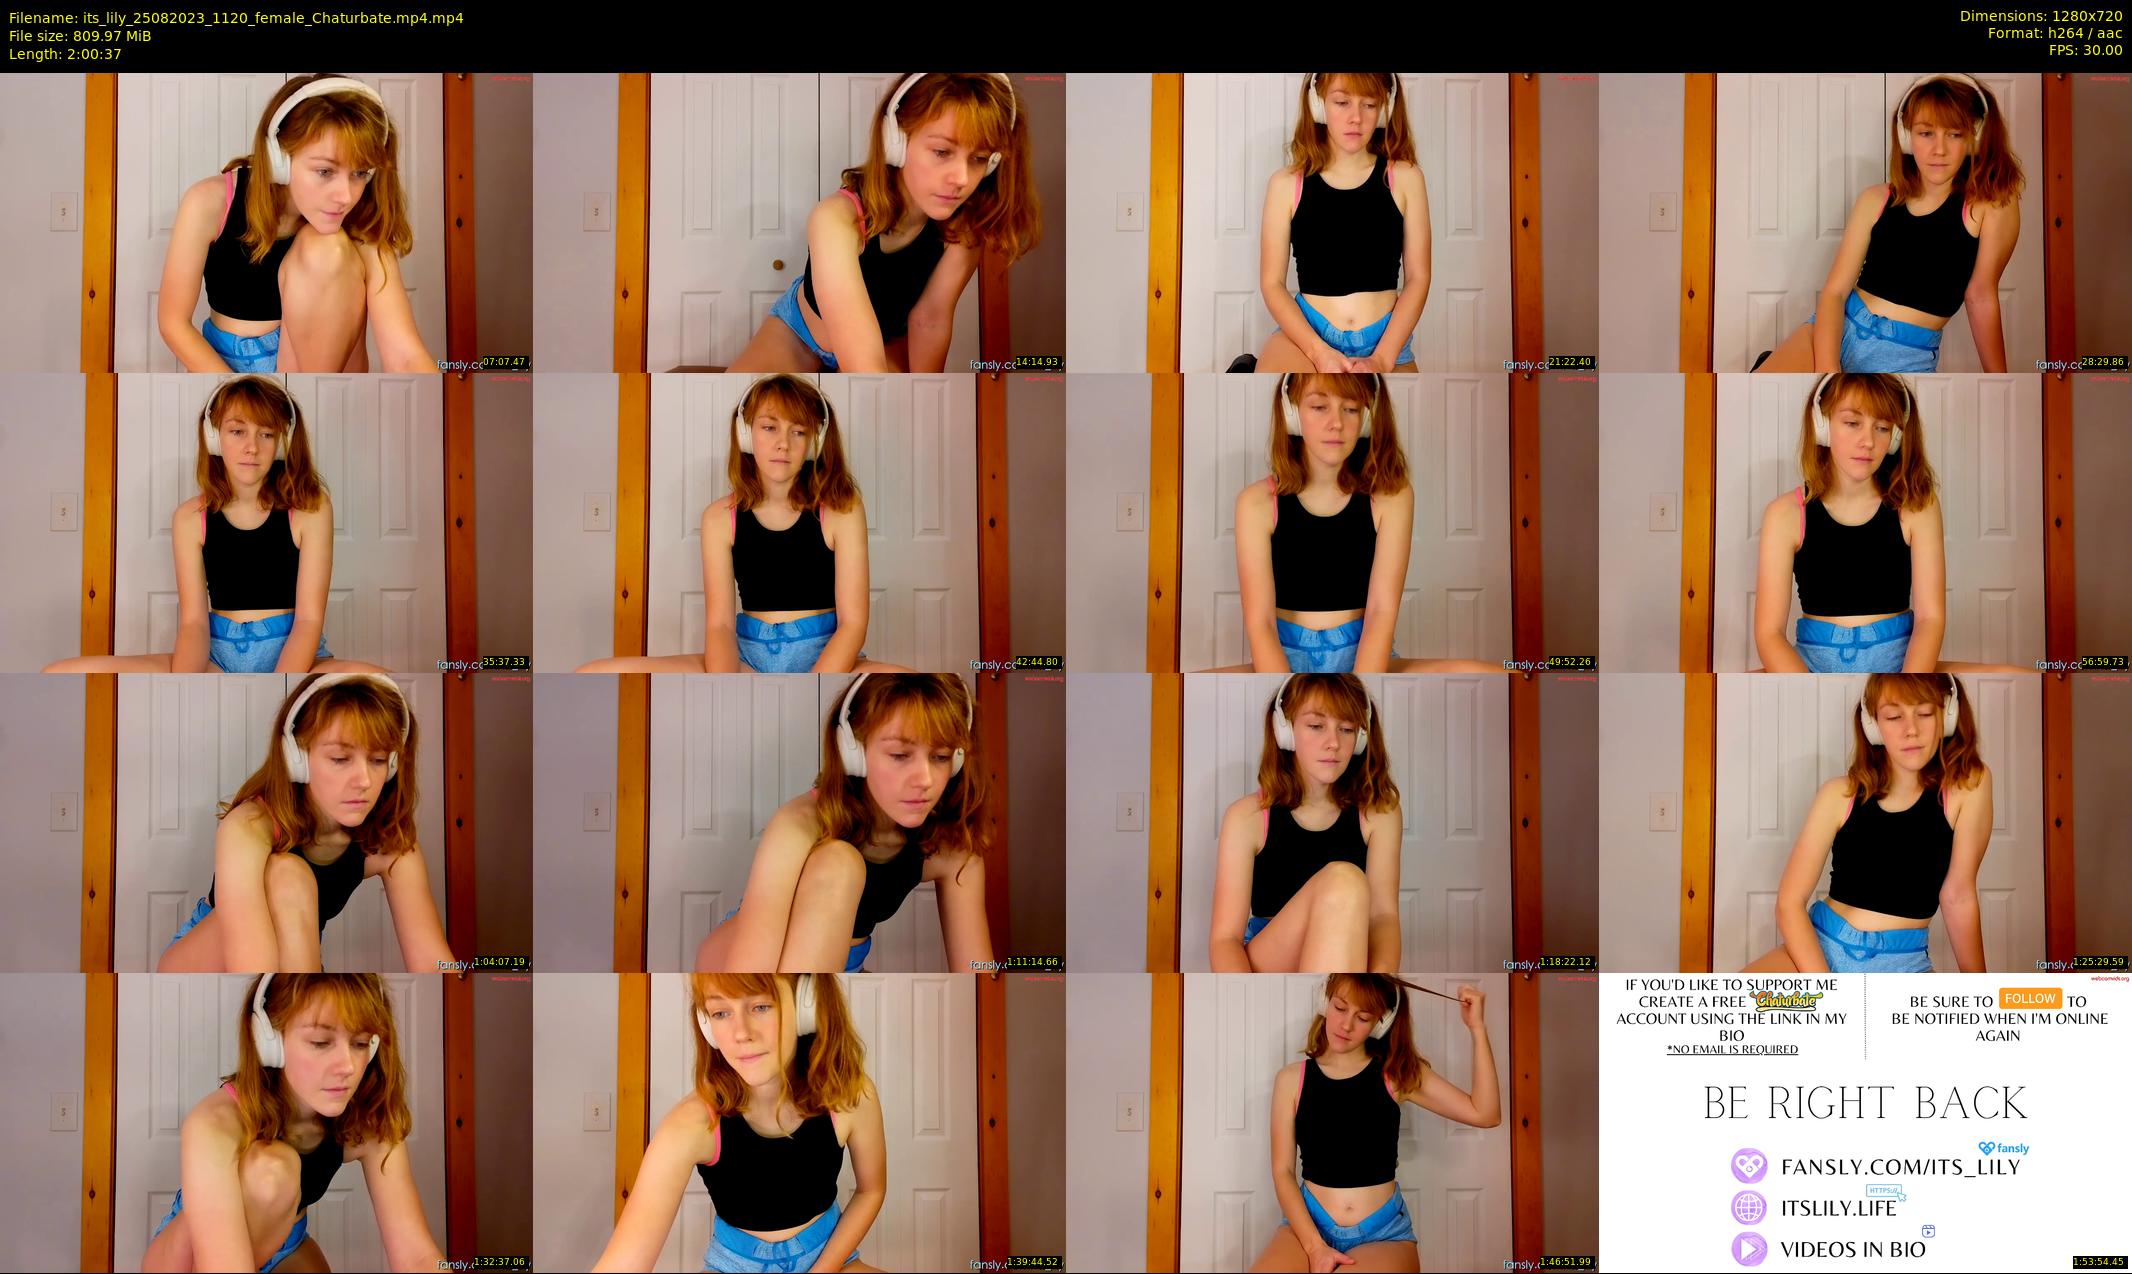
Task: Select the thumbnail at 1:18:22.12
Action: (x=1332, y=822)
